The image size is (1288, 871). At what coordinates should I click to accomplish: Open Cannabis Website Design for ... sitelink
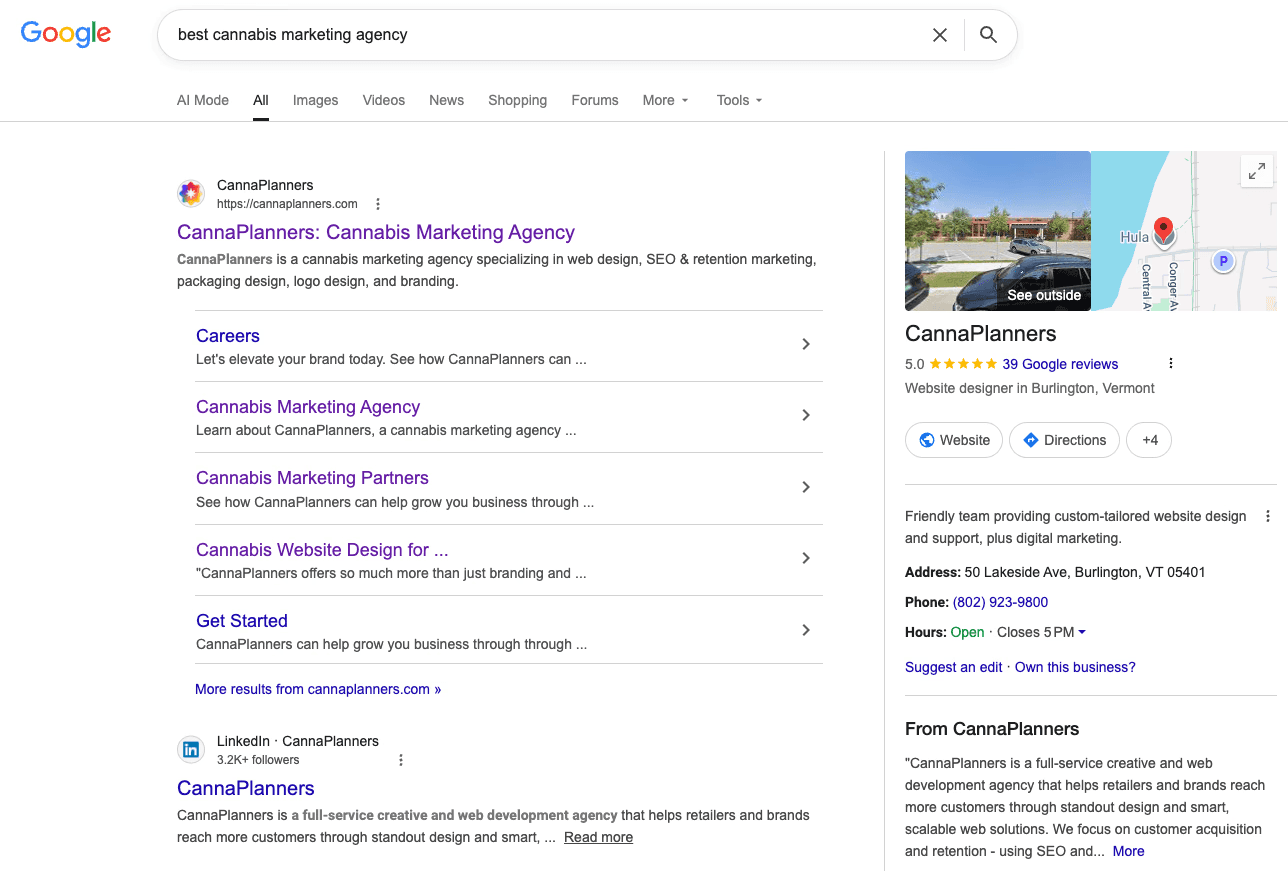click(322, 550)
